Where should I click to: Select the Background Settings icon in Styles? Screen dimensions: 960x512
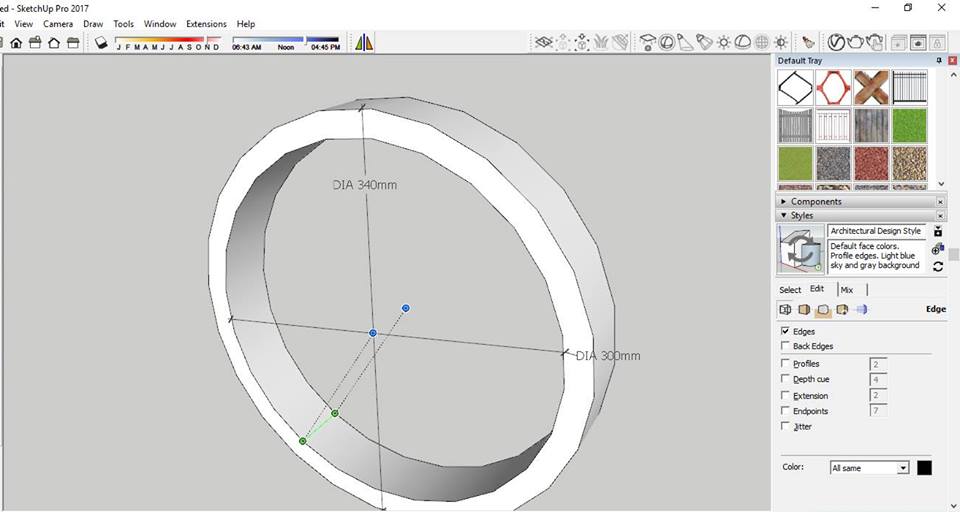click(823, 310)
